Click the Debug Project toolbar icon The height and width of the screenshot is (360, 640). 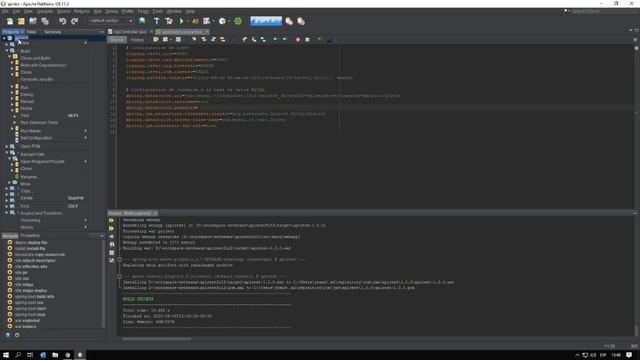pyautogui.click(x=195, y=21)
